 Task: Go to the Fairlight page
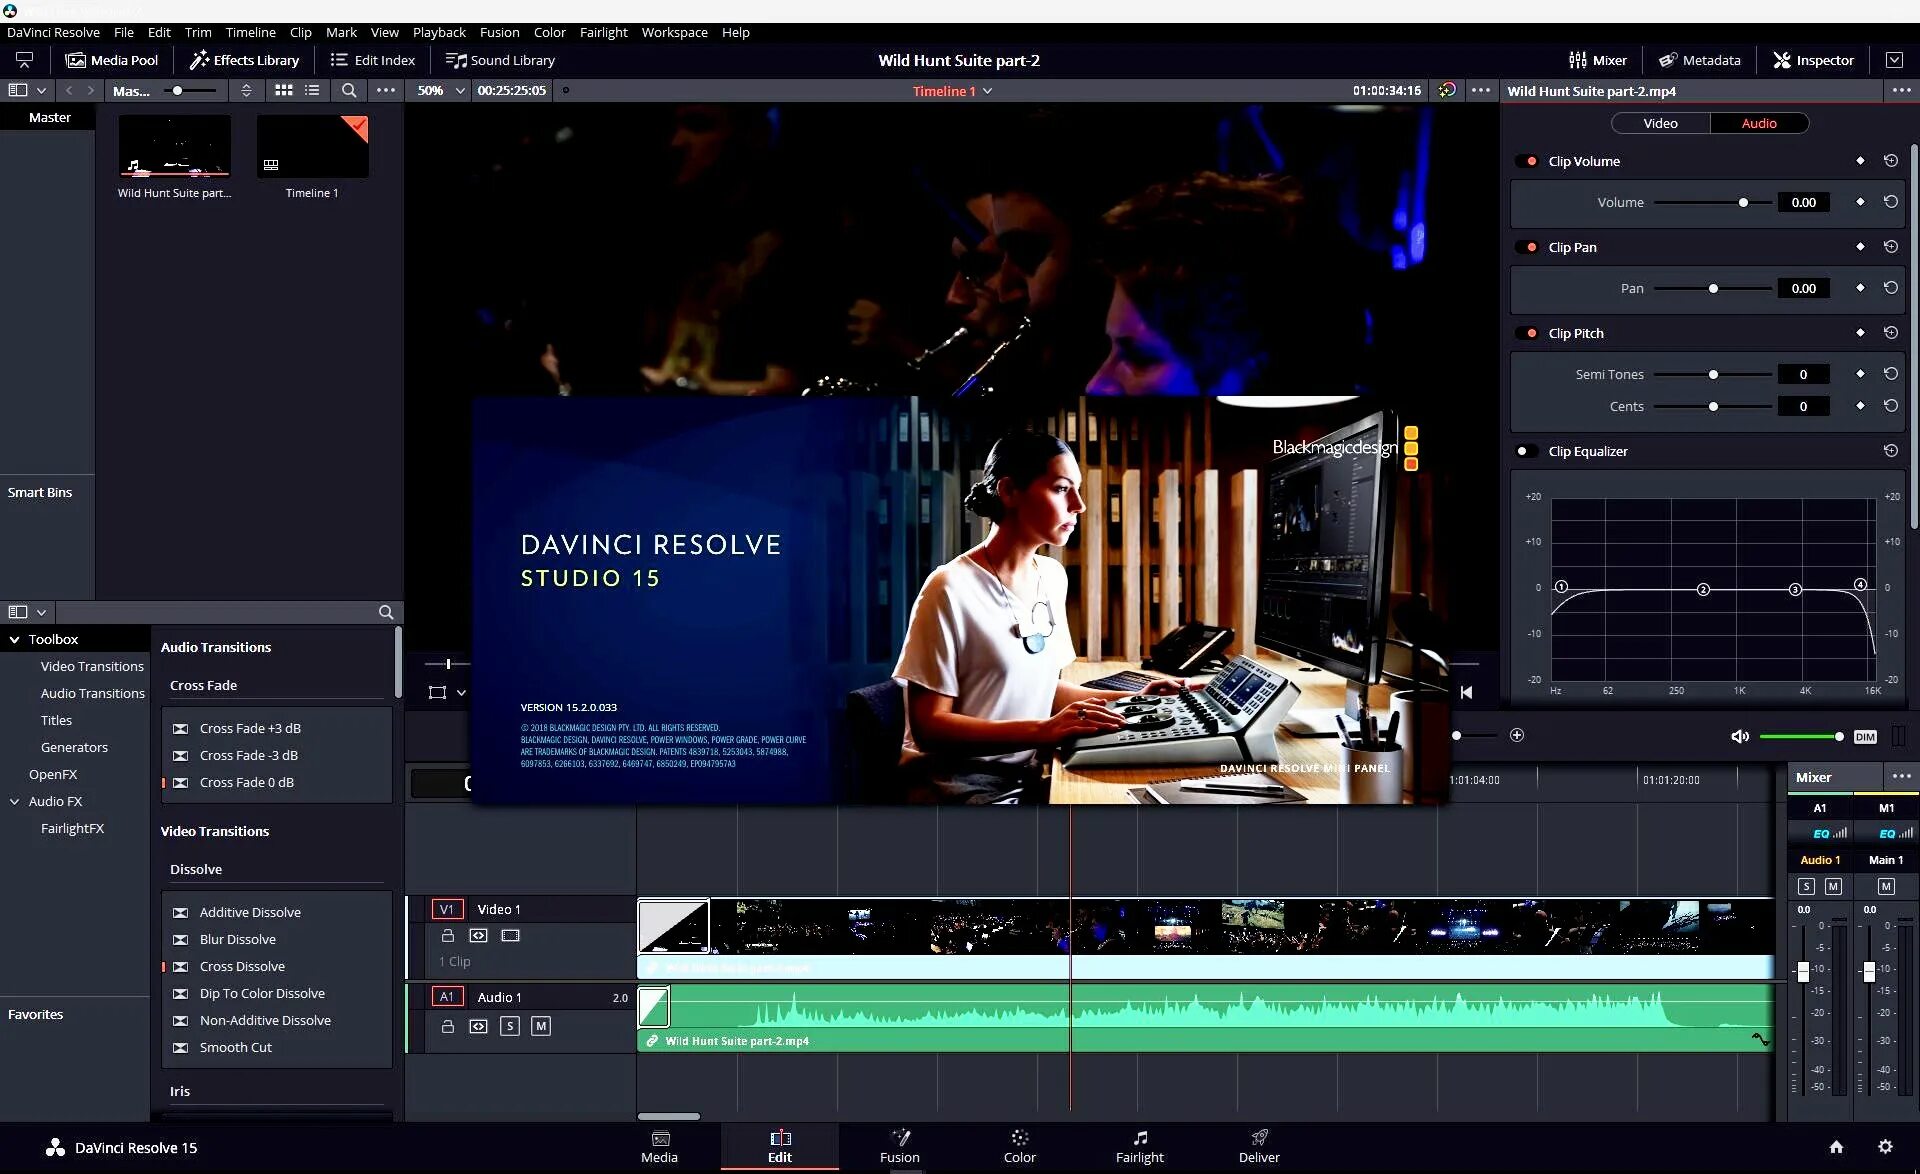(1139, 1146)
